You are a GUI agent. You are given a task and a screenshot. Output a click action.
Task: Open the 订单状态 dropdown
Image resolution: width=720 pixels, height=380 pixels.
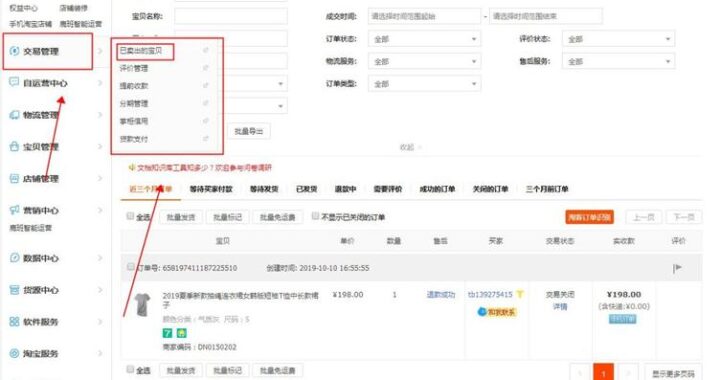(x=424, y=39)
